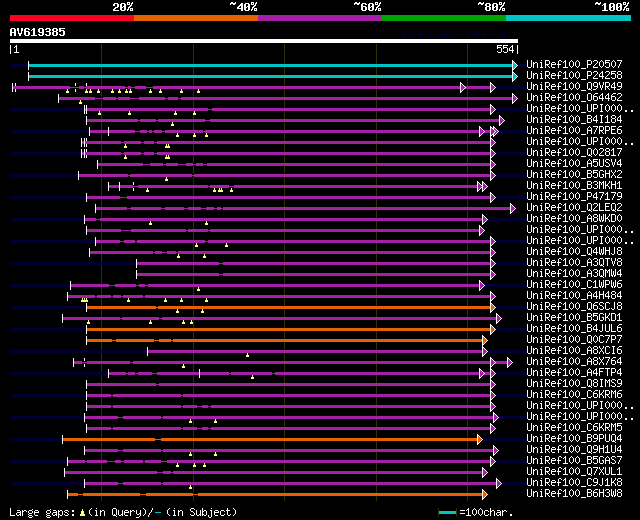Select the UniRef100_Q8IMS9 label
Screen dimensions: 640x520
574,384
